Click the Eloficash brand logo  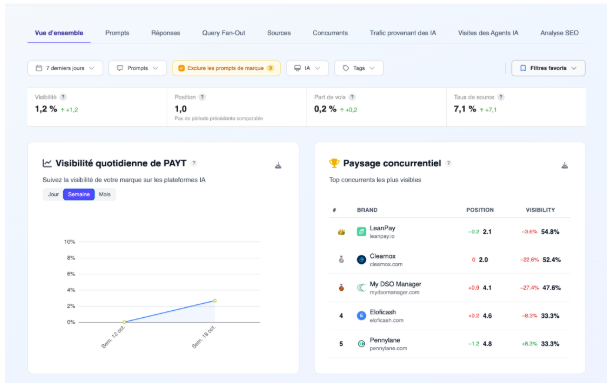(361, 315)
